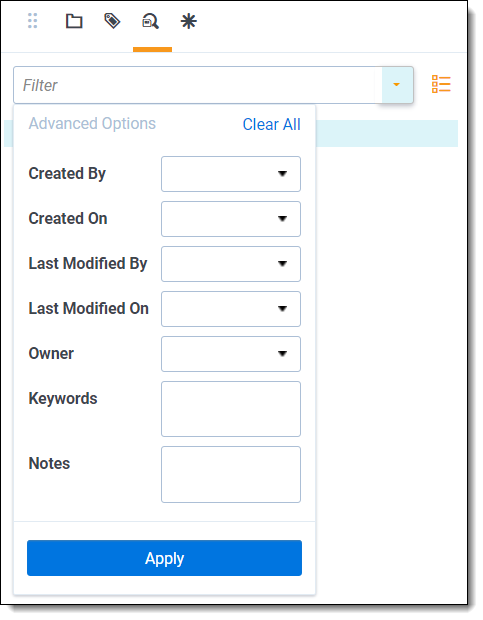The width and height of the screenshot is (483, 620).
Task: Open the Created By dropdown
Action: coord(231,174)
